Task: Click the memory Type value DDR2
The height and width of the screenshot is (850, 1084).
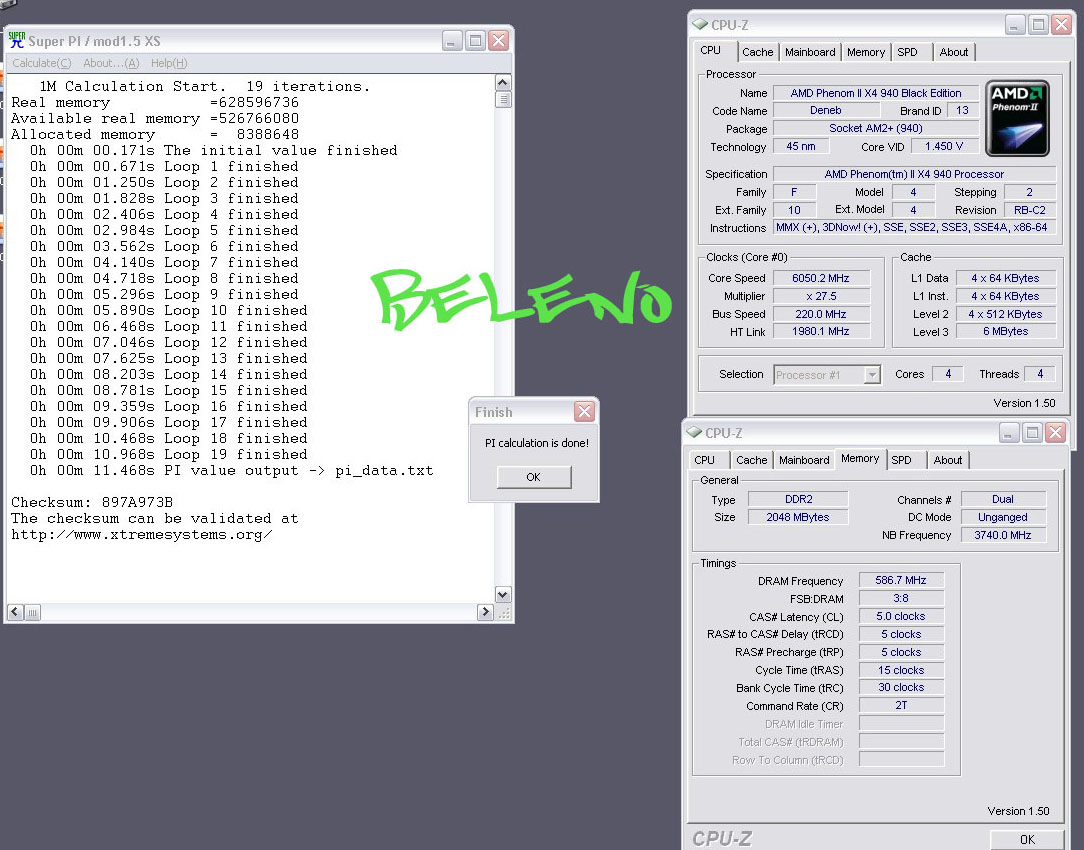Action: click(798, 499)
